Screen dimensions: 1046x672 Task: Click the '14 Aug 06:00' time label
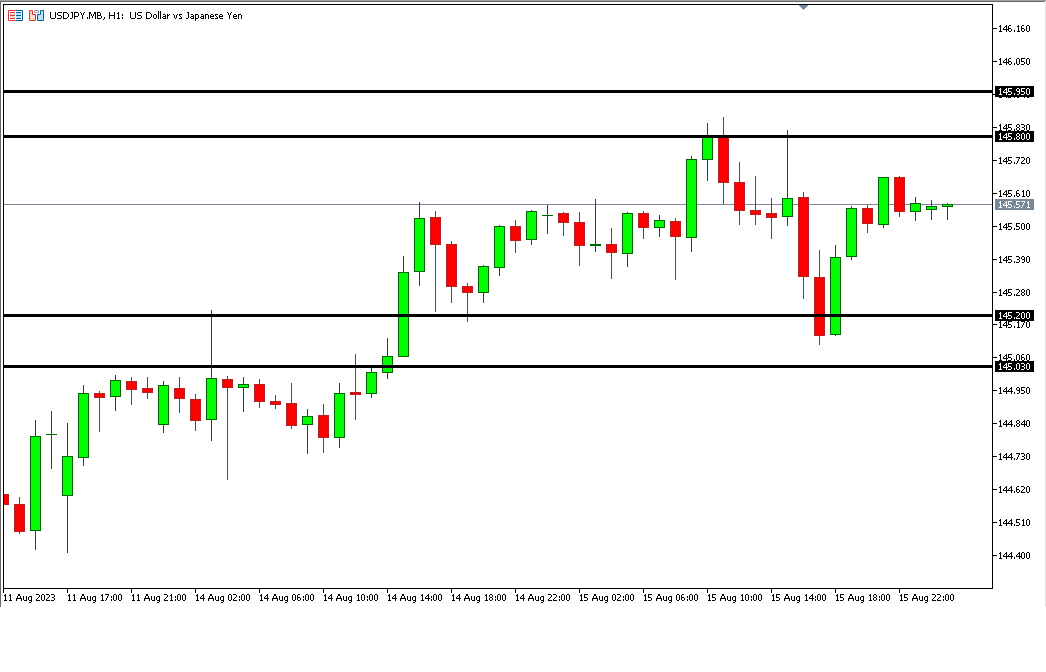click(287, 597)
